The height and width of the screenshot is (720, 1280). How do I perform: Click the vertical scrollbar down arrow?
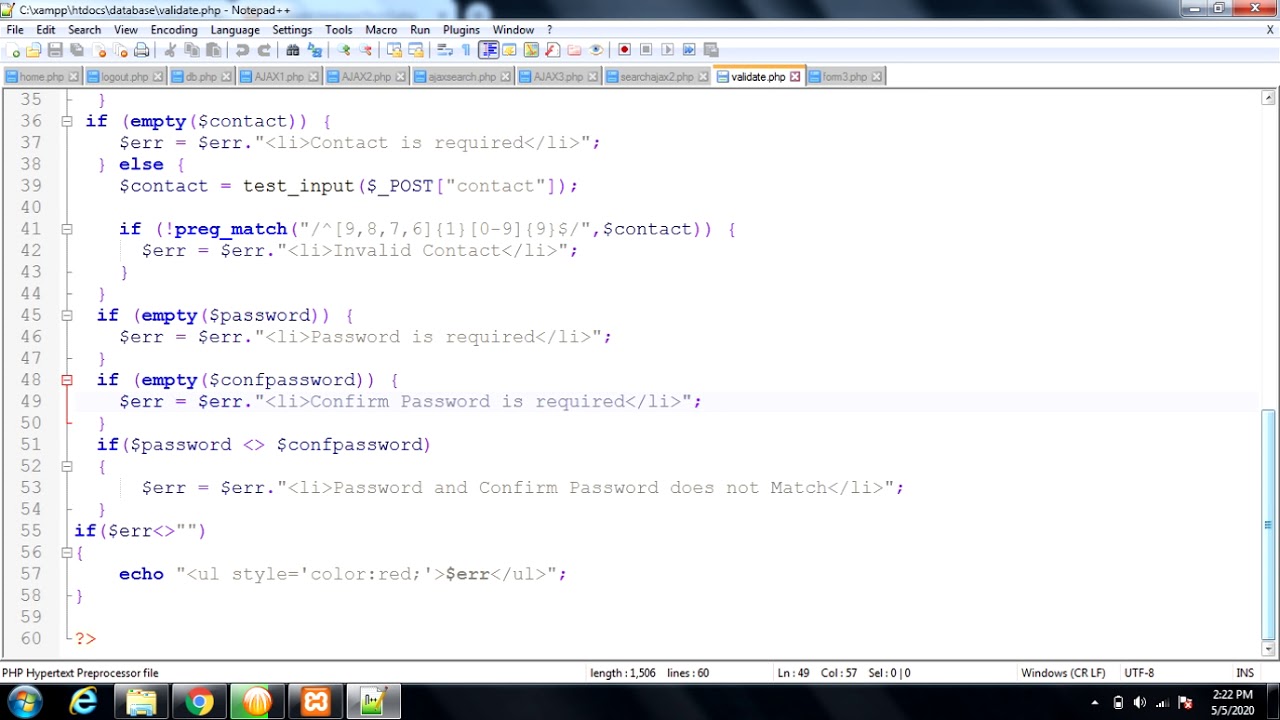click(x=1268, y=649)
